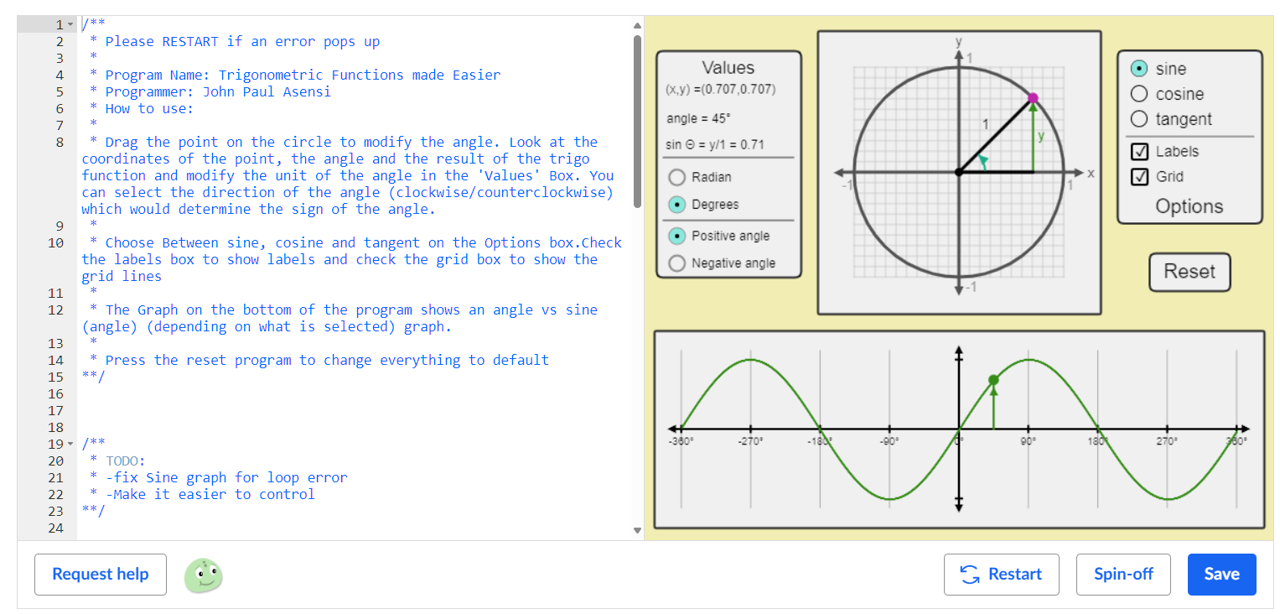The image size is (1280, 614).
Task: Save the program
Action: pyautogui.click(x=1221, y=574)
